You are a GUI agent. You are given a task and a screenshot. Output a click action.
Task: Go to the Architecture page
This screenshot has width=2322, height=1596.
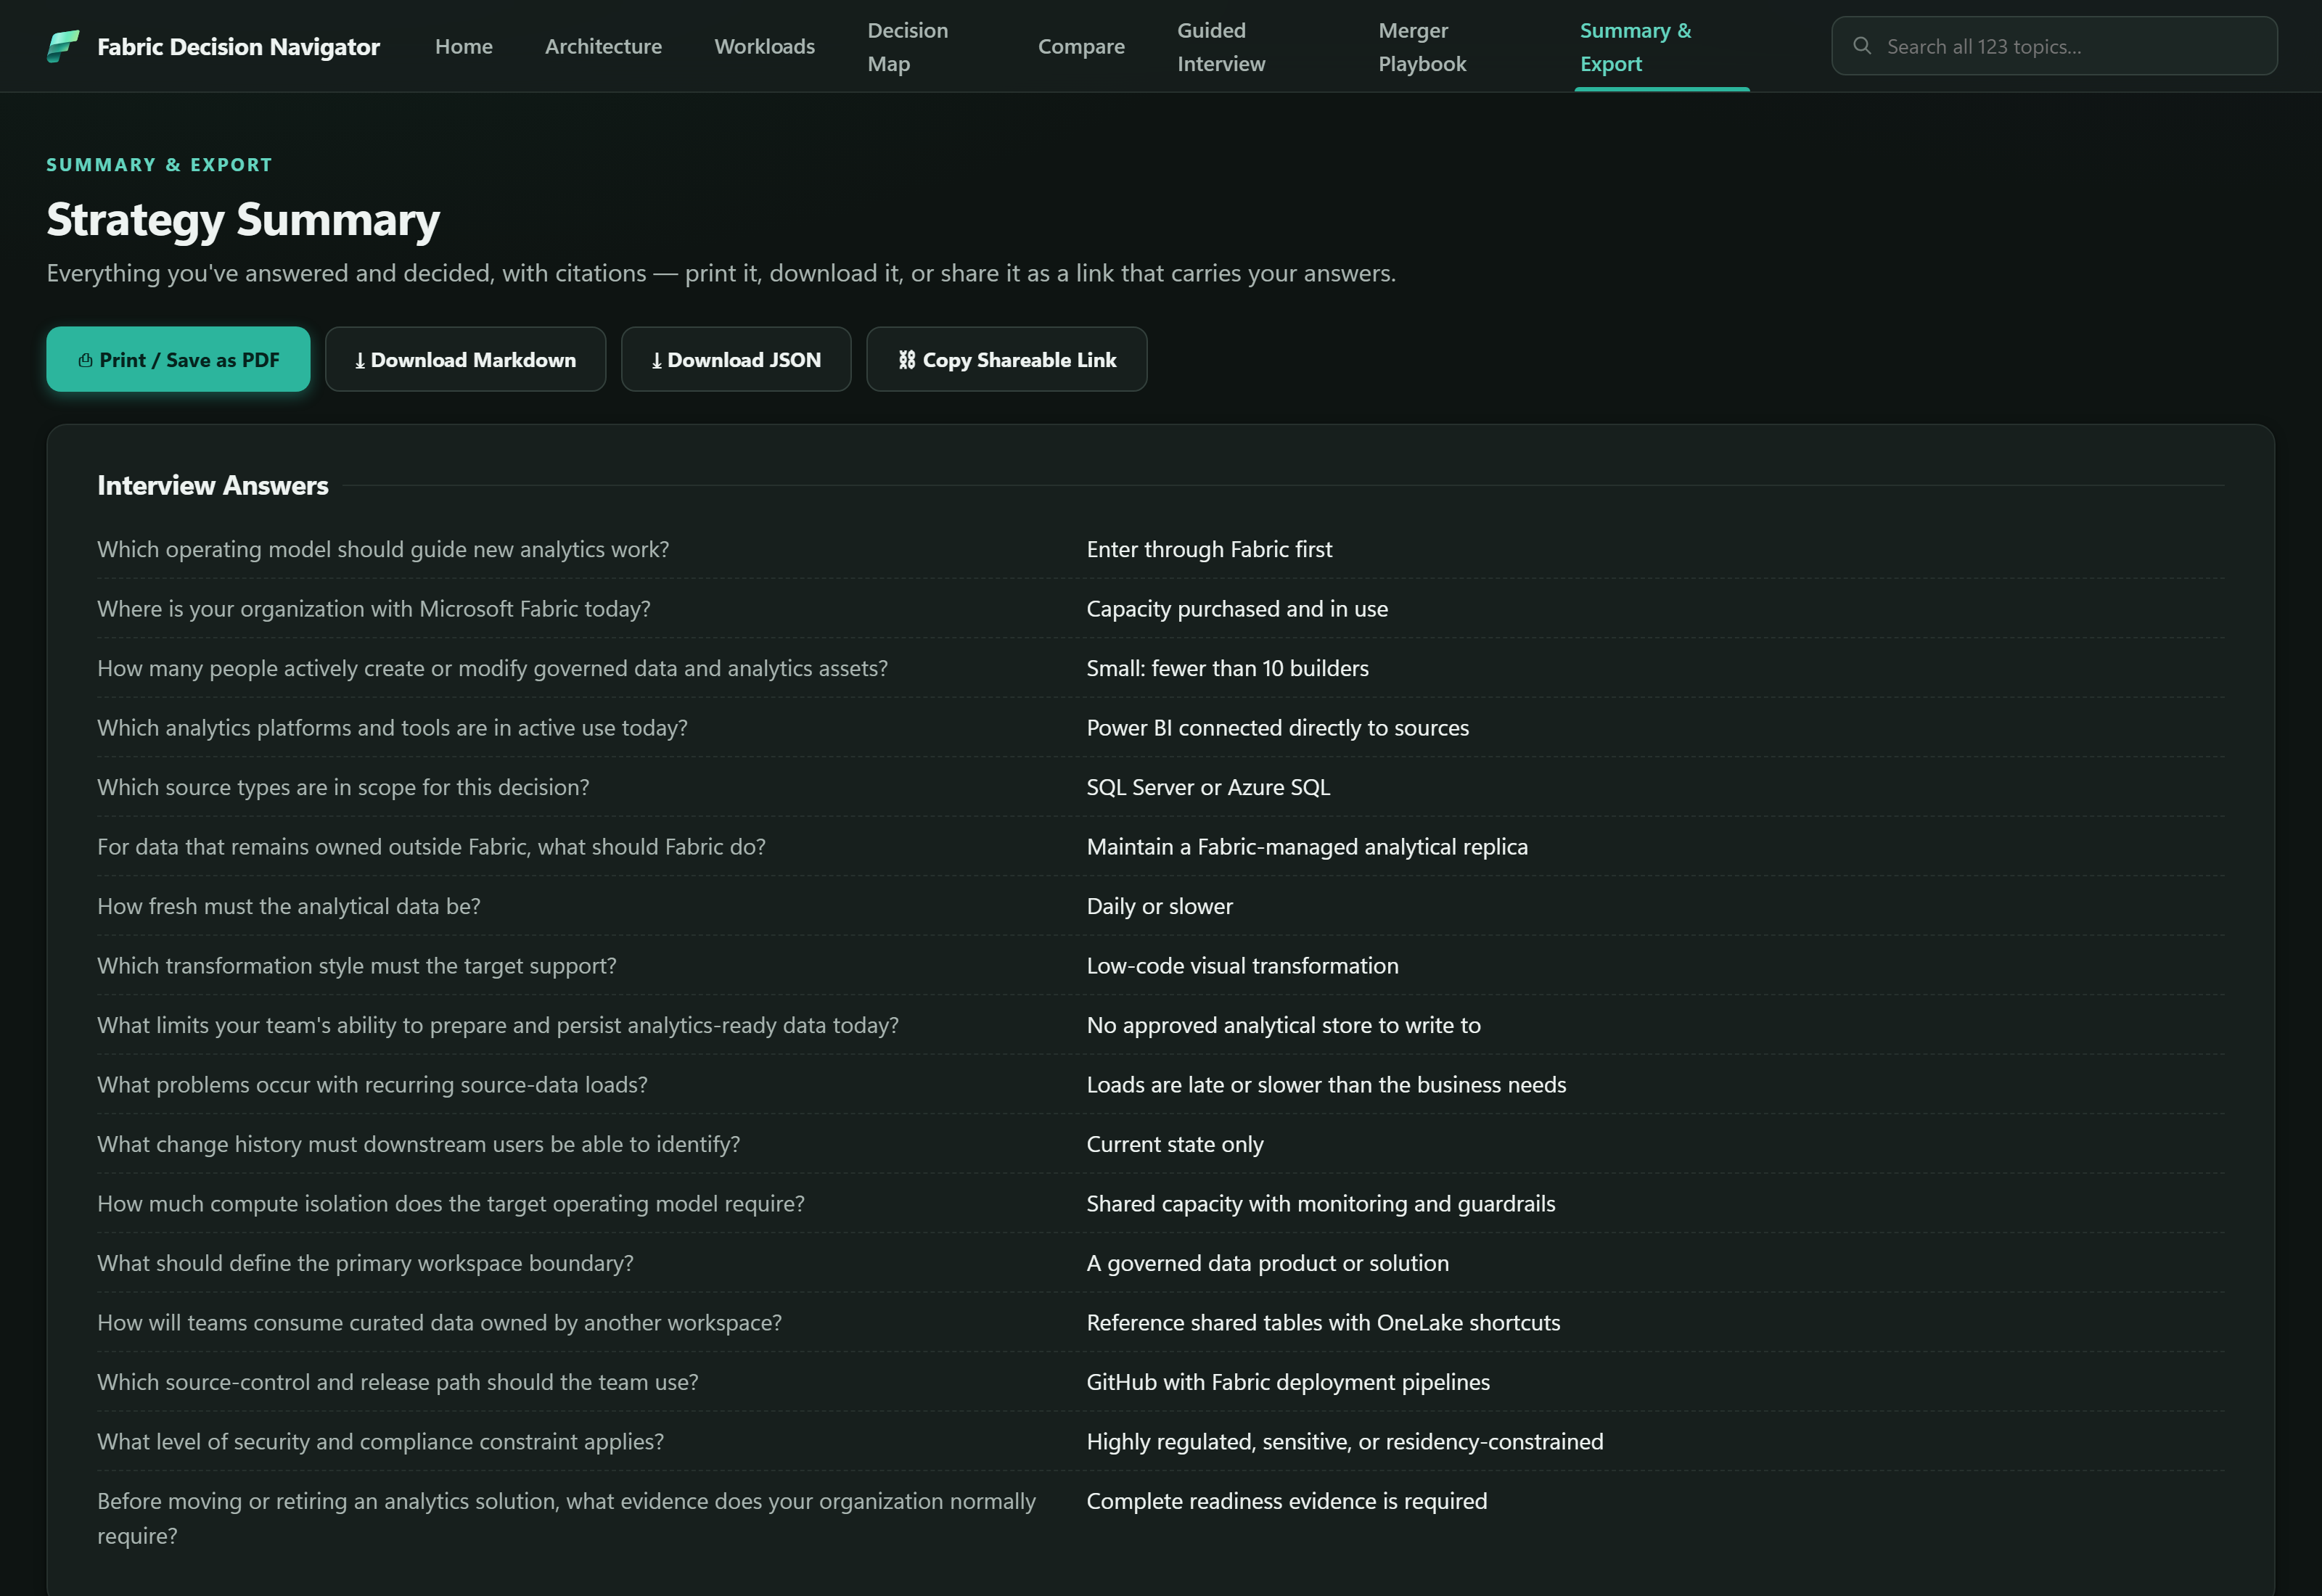point(603,46)
